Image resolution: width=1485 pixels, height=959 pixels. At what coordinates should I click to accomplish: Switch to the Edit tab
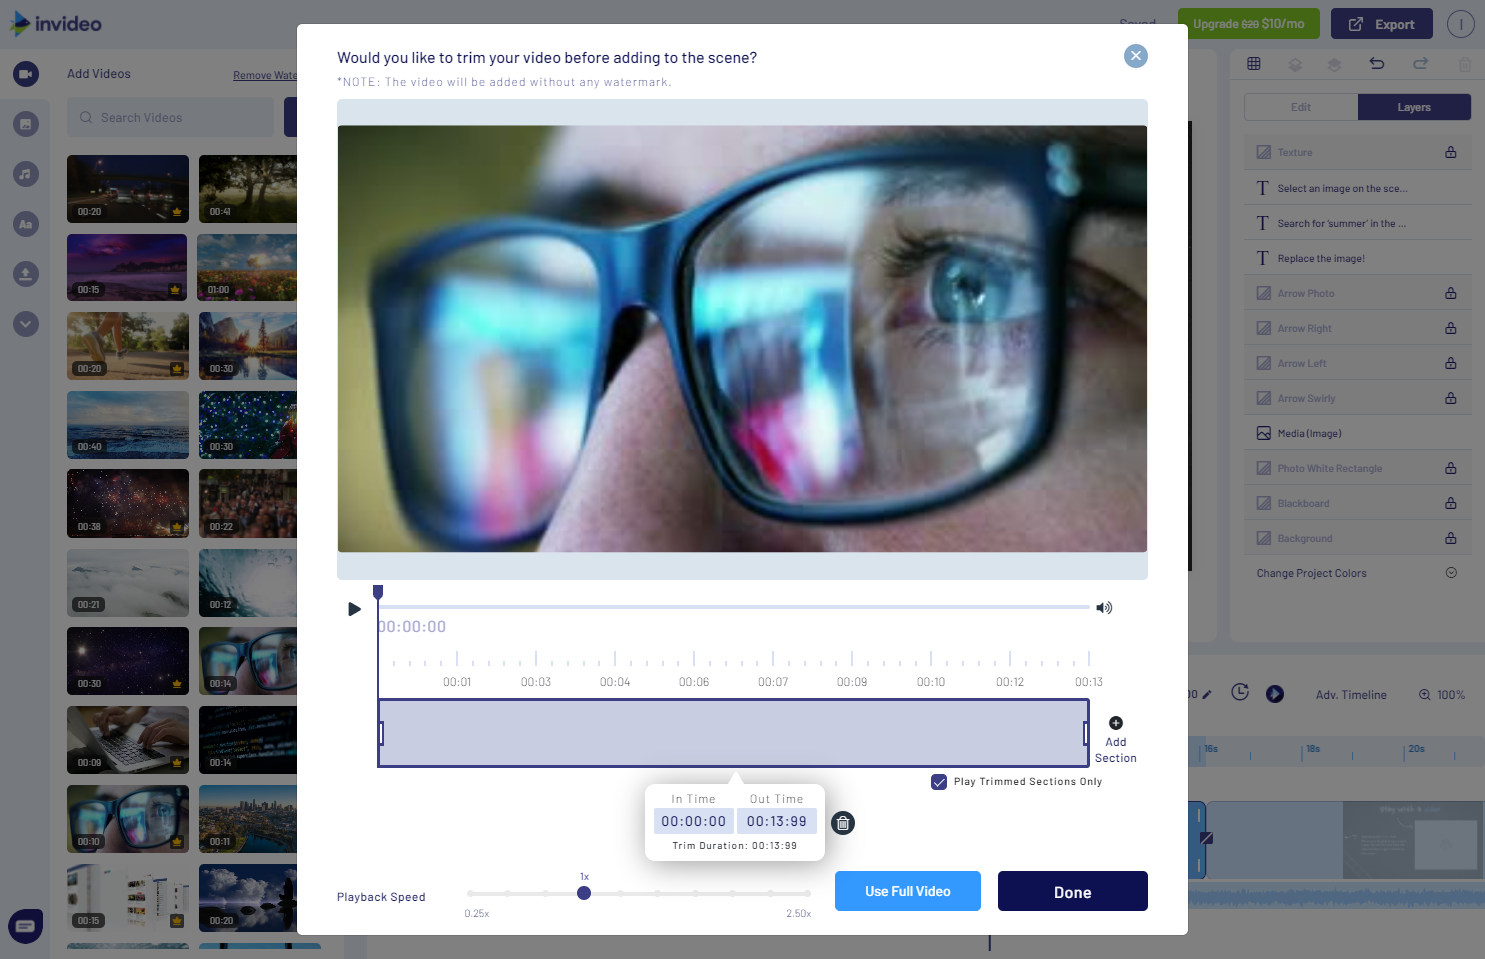1301,107
